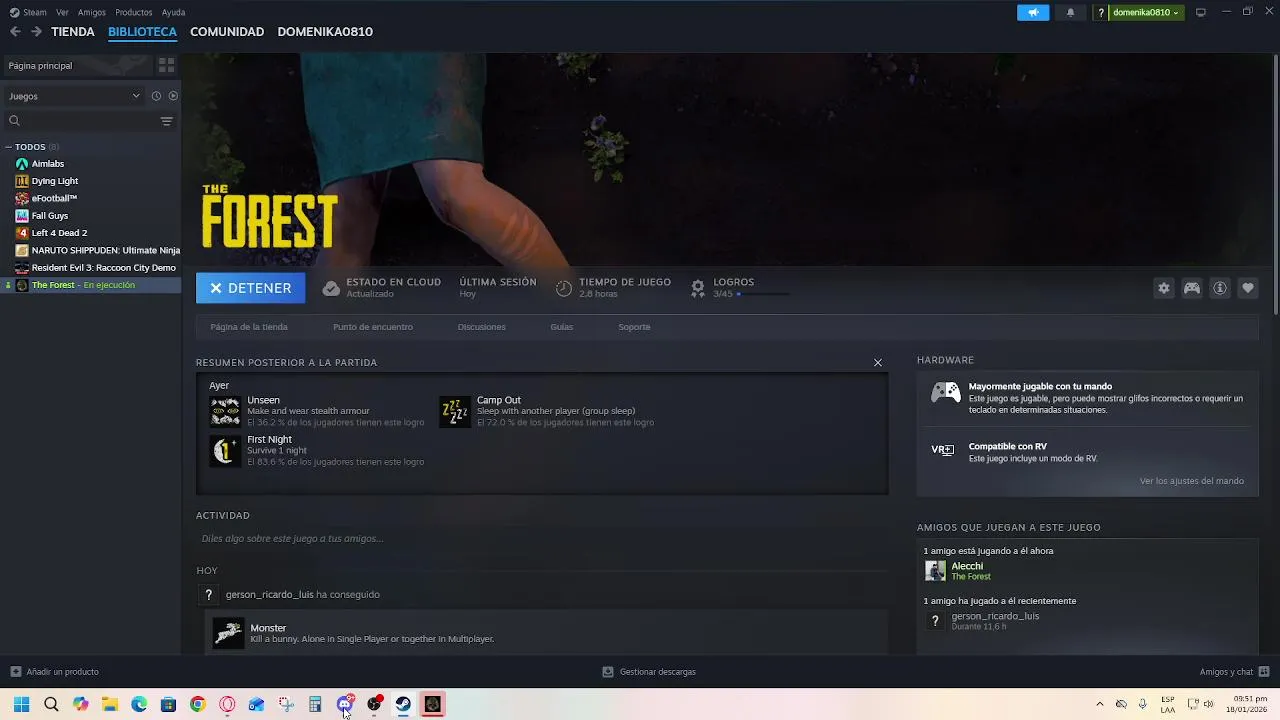Select The Forest running entry

[x=90, y=285]
